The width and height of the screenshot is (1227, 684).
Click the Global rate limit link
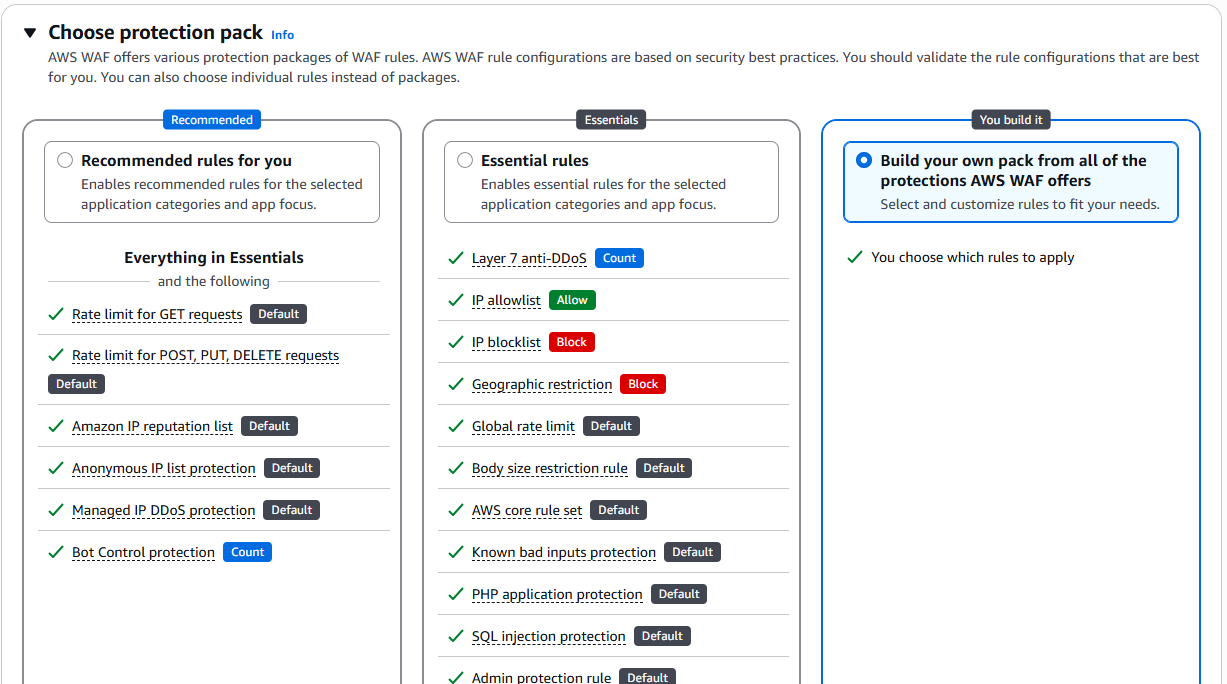click(523, 426)
